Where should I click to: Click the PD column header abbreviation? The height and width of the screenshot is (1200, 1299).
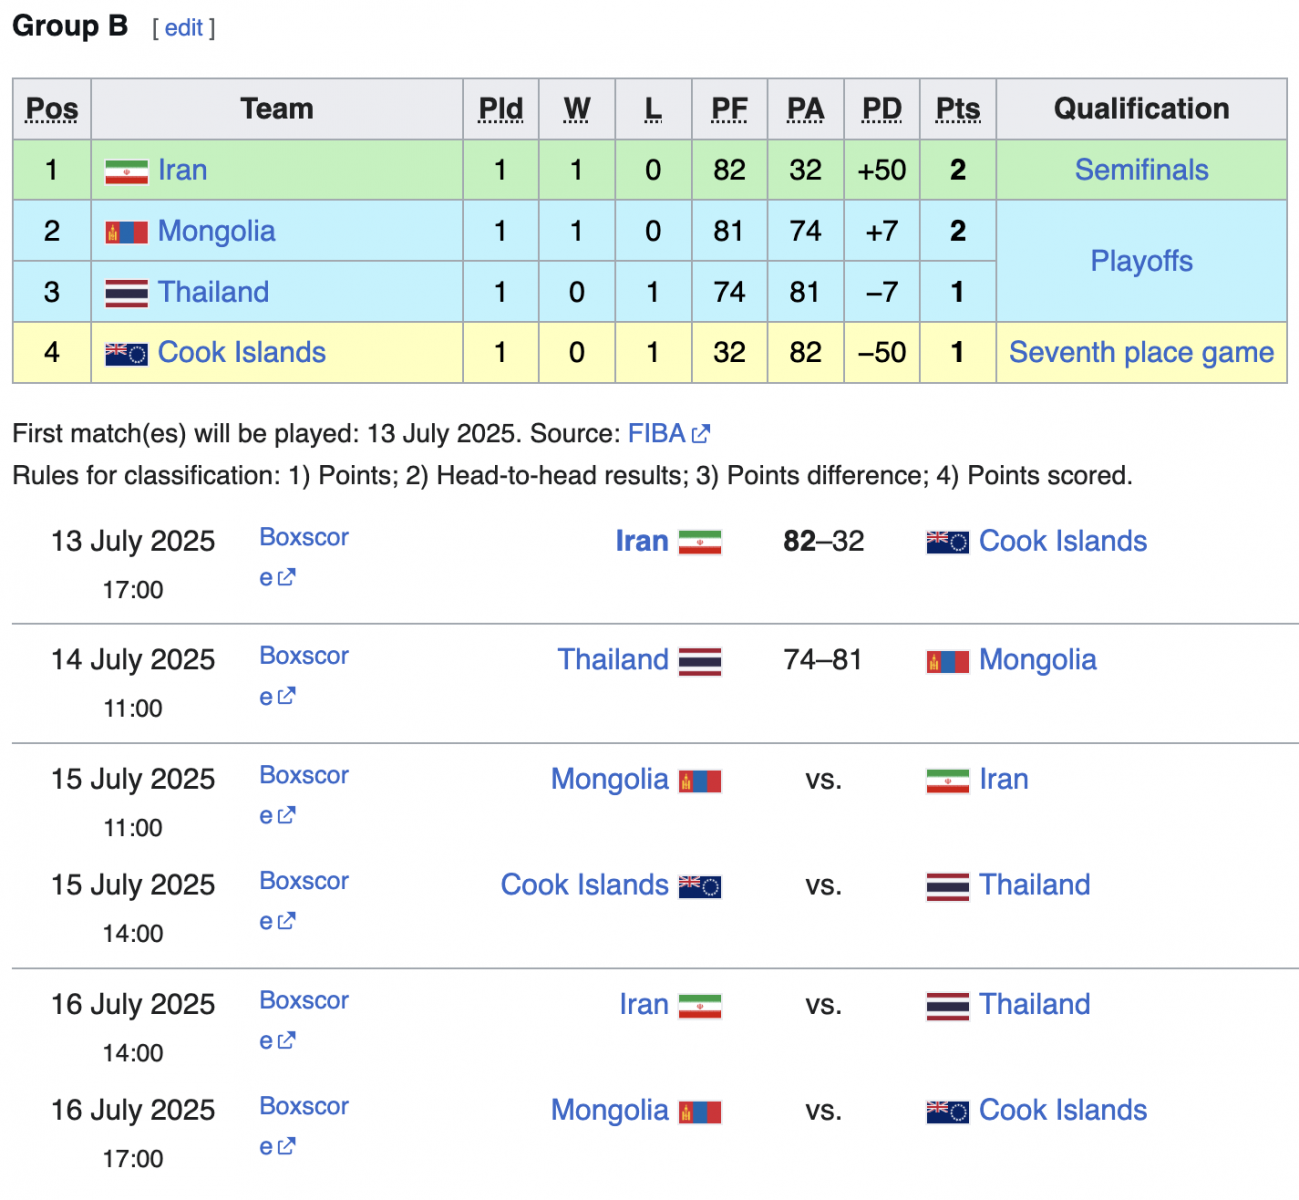tap(882, 109)
